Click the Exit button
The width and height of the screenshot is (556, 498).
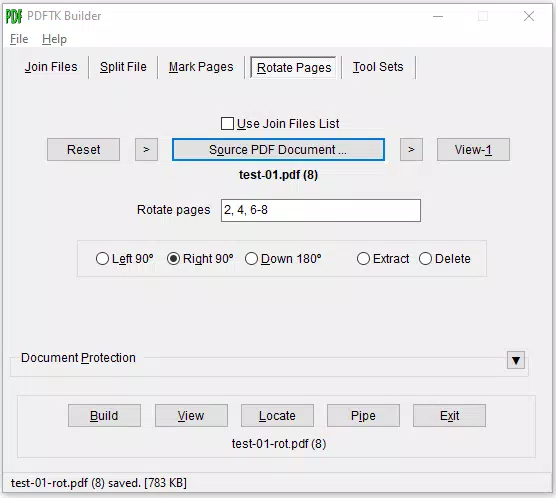tap(449, 416)
